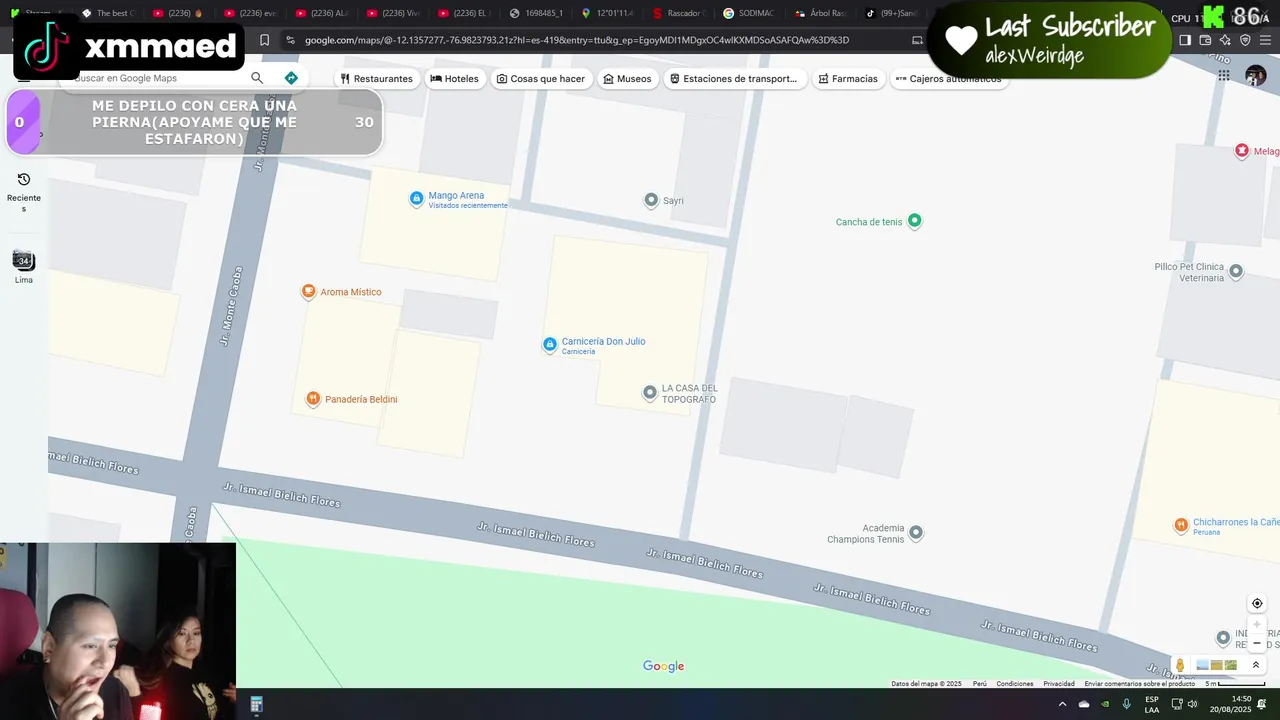Switch to the Árbol Rasc browser tab
Screen dimensions: 1280x720
(x=821, y=13)
